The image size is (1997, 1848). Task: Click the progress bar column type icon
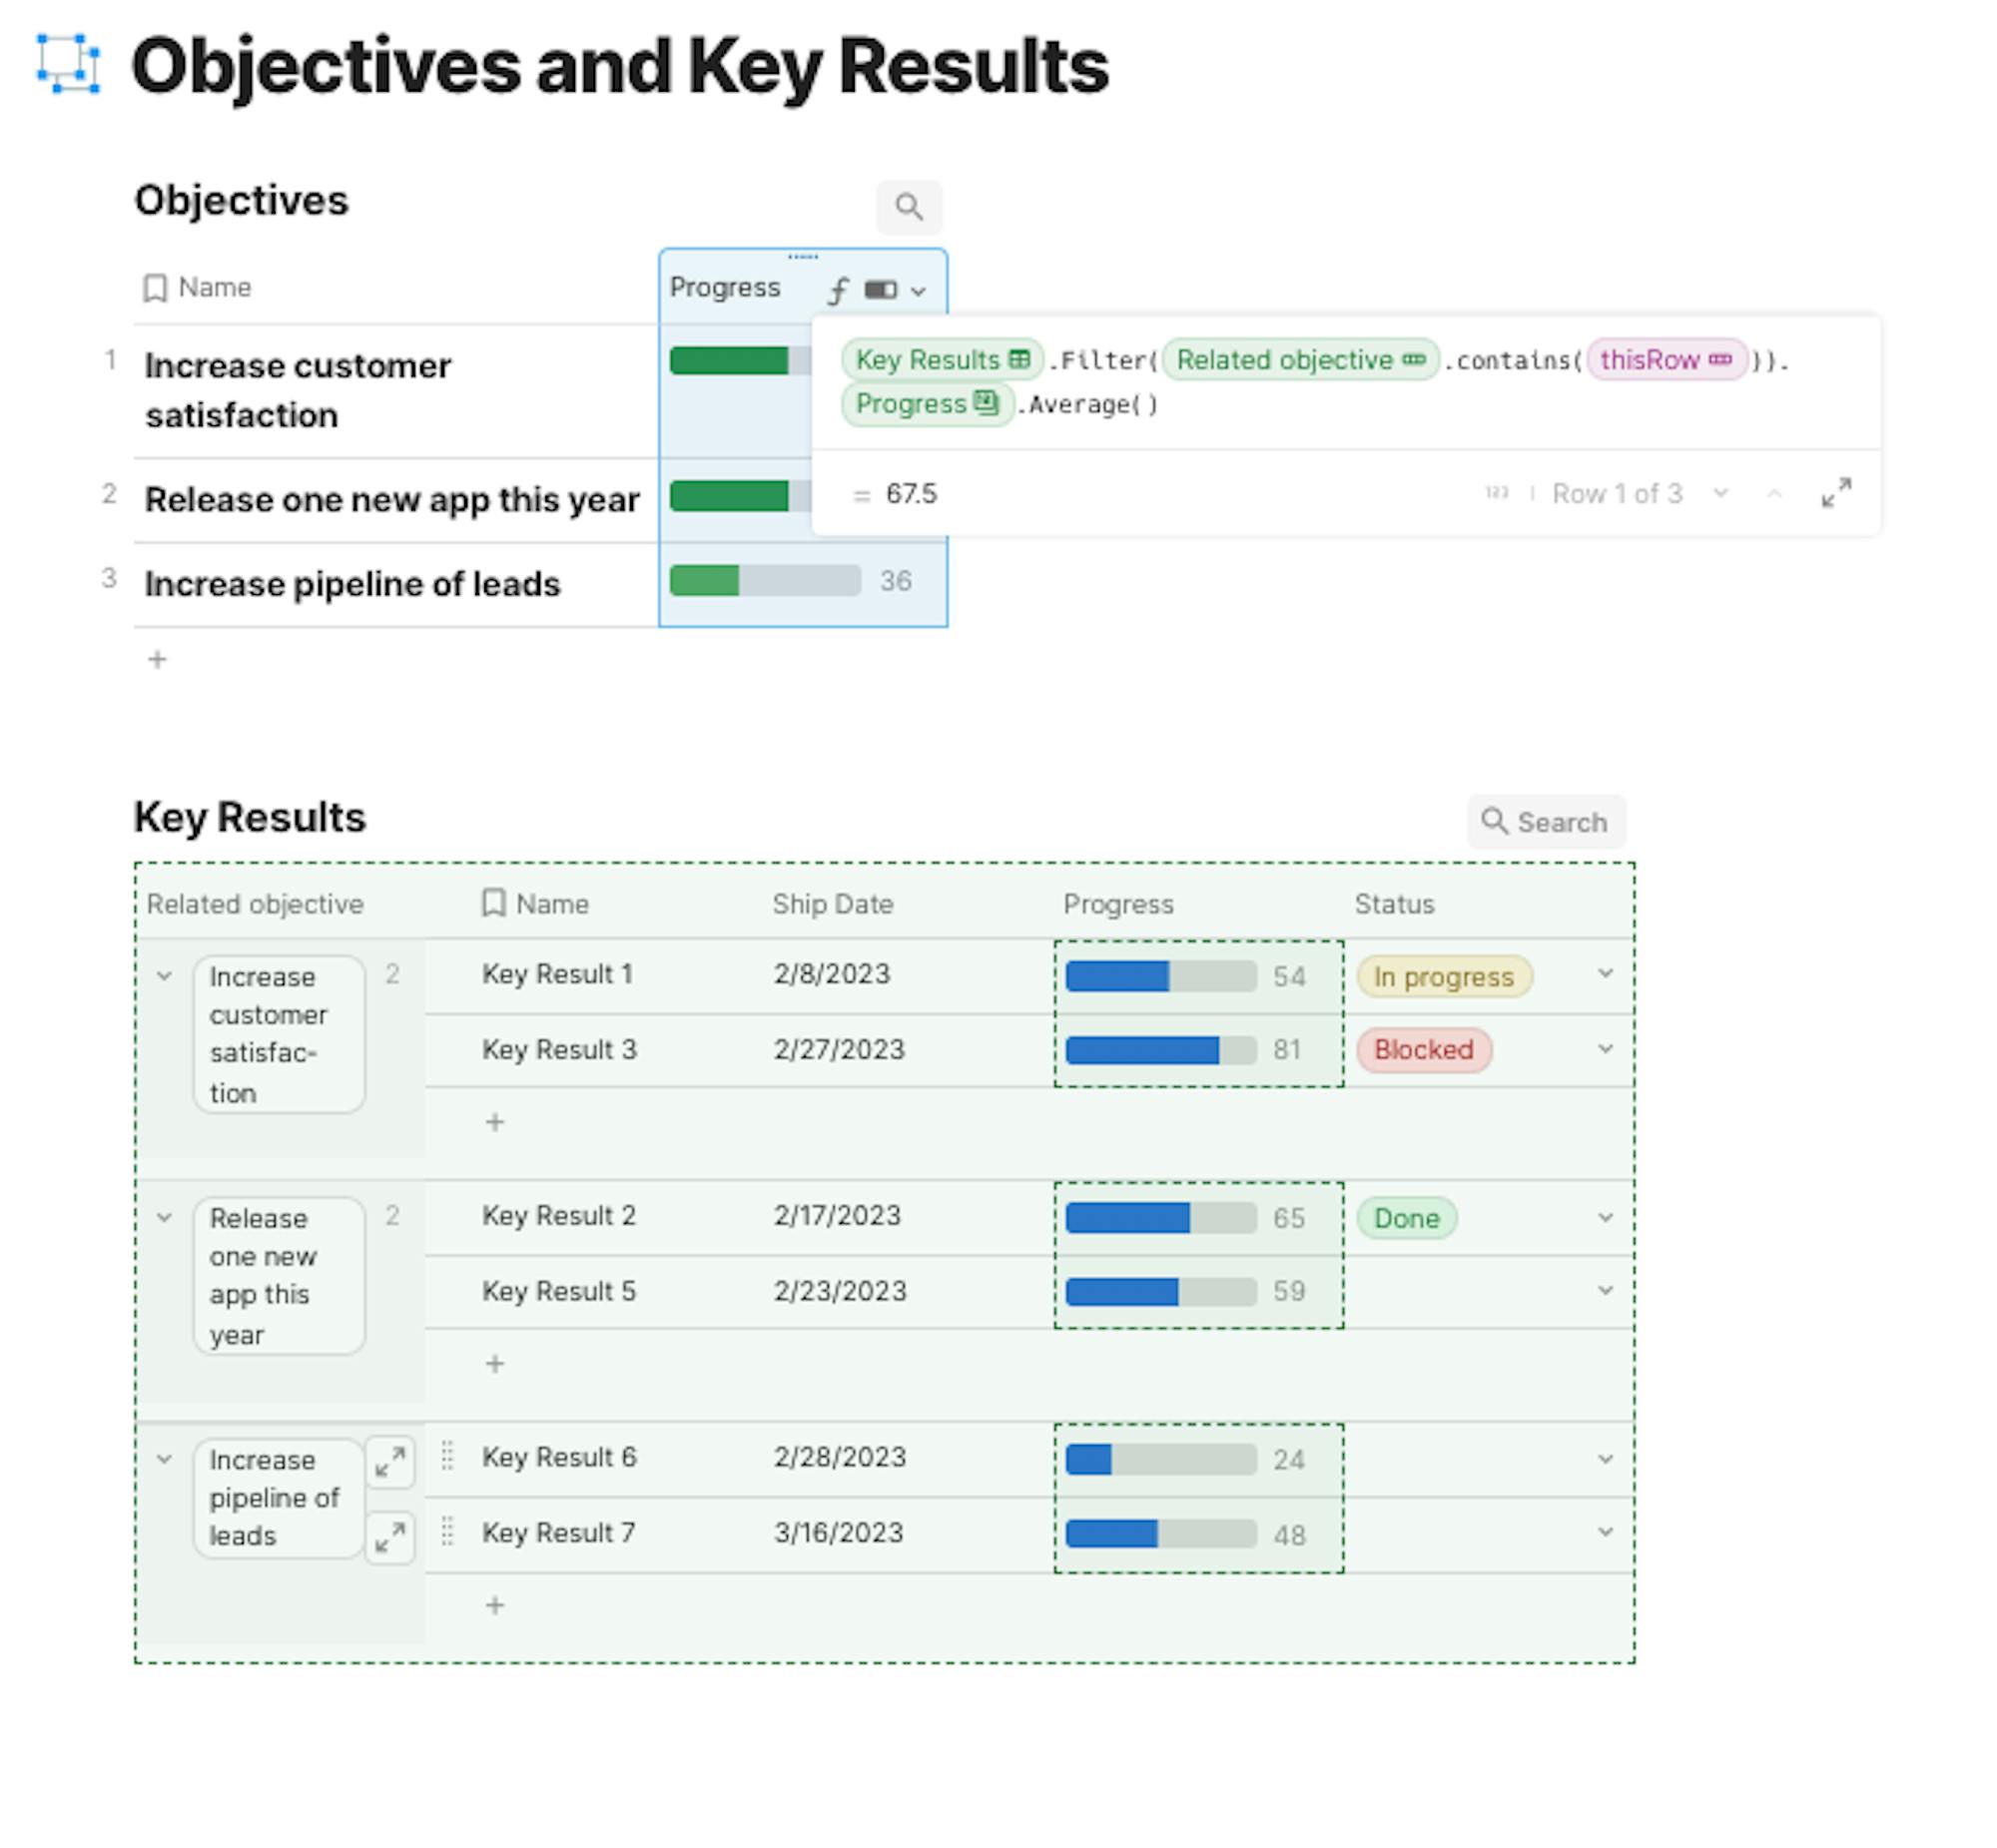click(880, 290)
